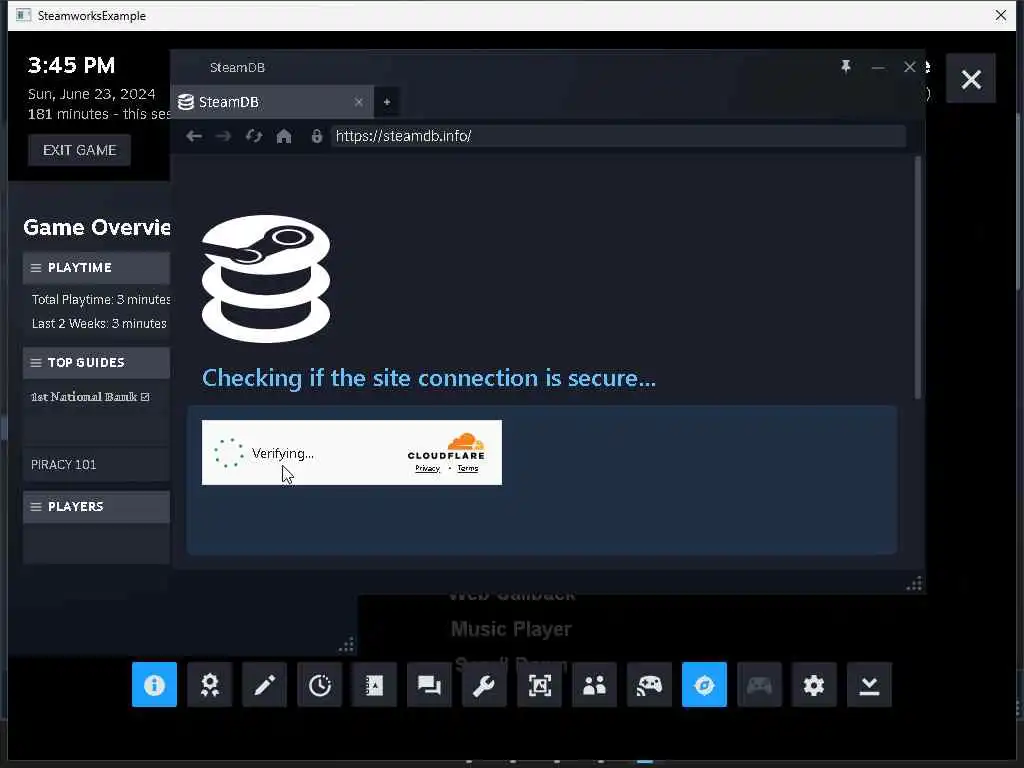Click the large SteamDB logo

[266, 278]
